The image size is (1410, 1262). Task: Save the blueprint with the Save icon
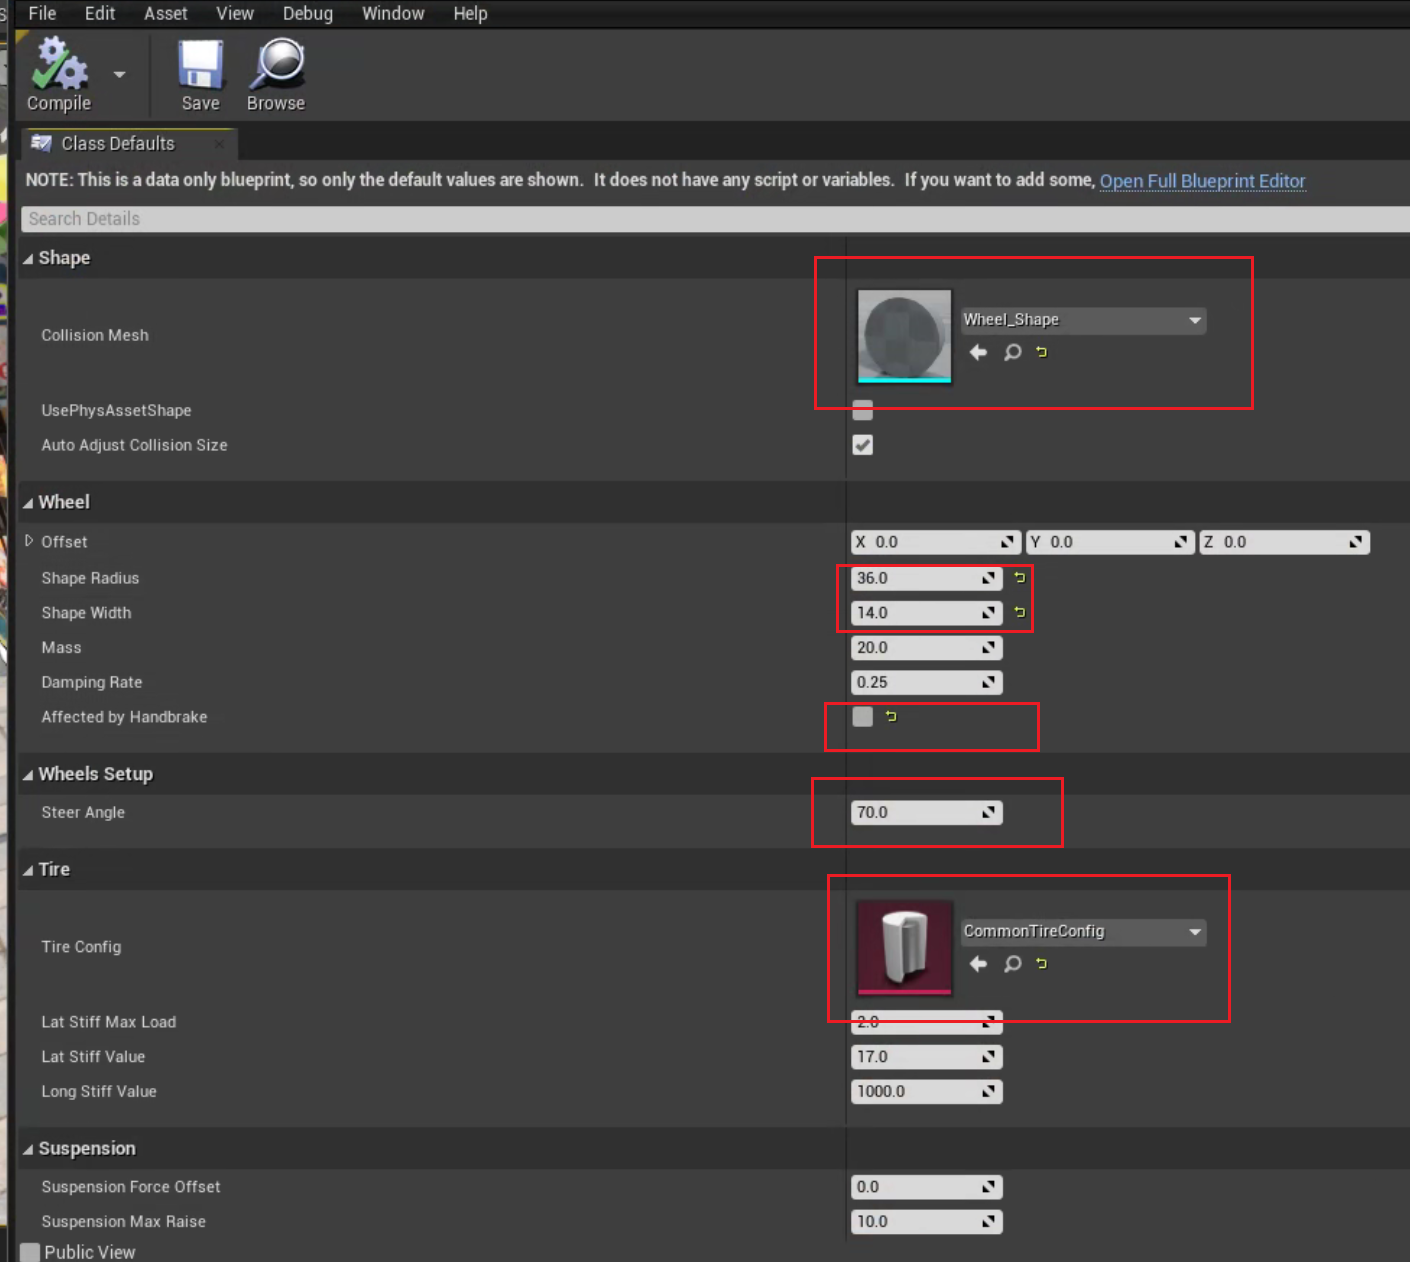coord(200,66)
